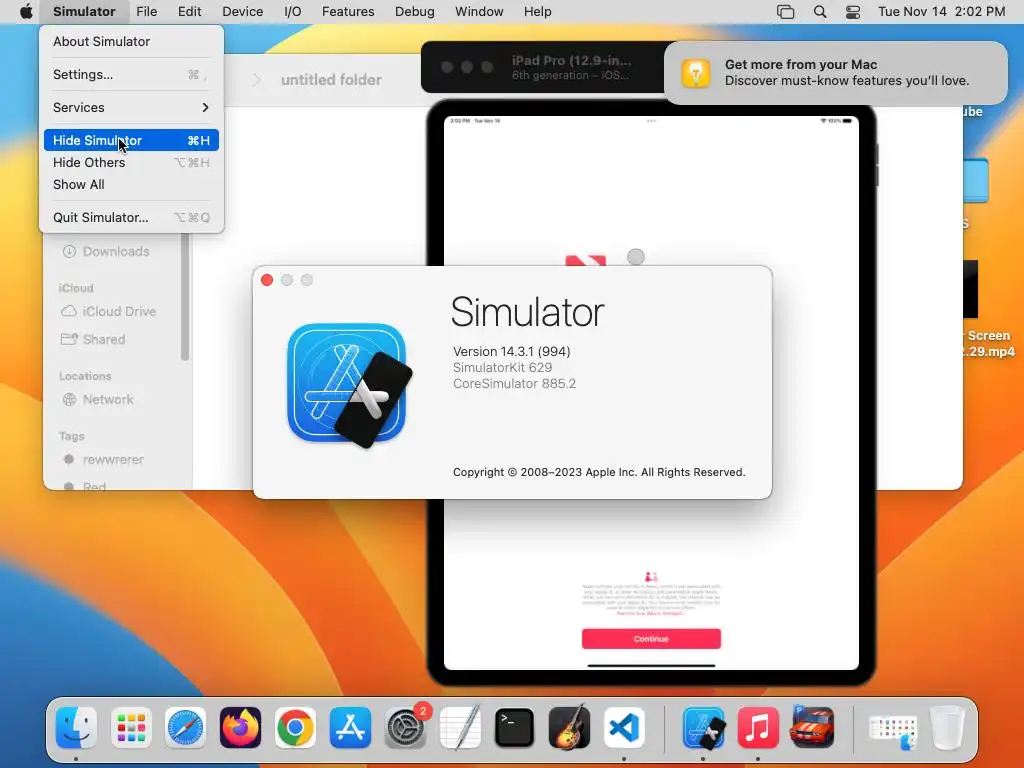Close the About Simulator window
This screenshot has height=768, width=1024.
(267, 280)
